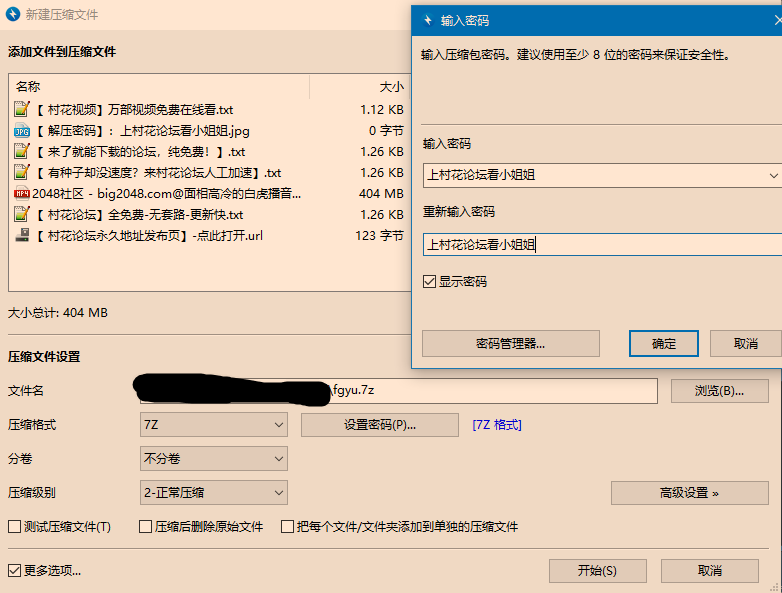The width and height of the screenshot is (782, 593).
Task: Click the 123 字节 size value
Action: point(379,235)
